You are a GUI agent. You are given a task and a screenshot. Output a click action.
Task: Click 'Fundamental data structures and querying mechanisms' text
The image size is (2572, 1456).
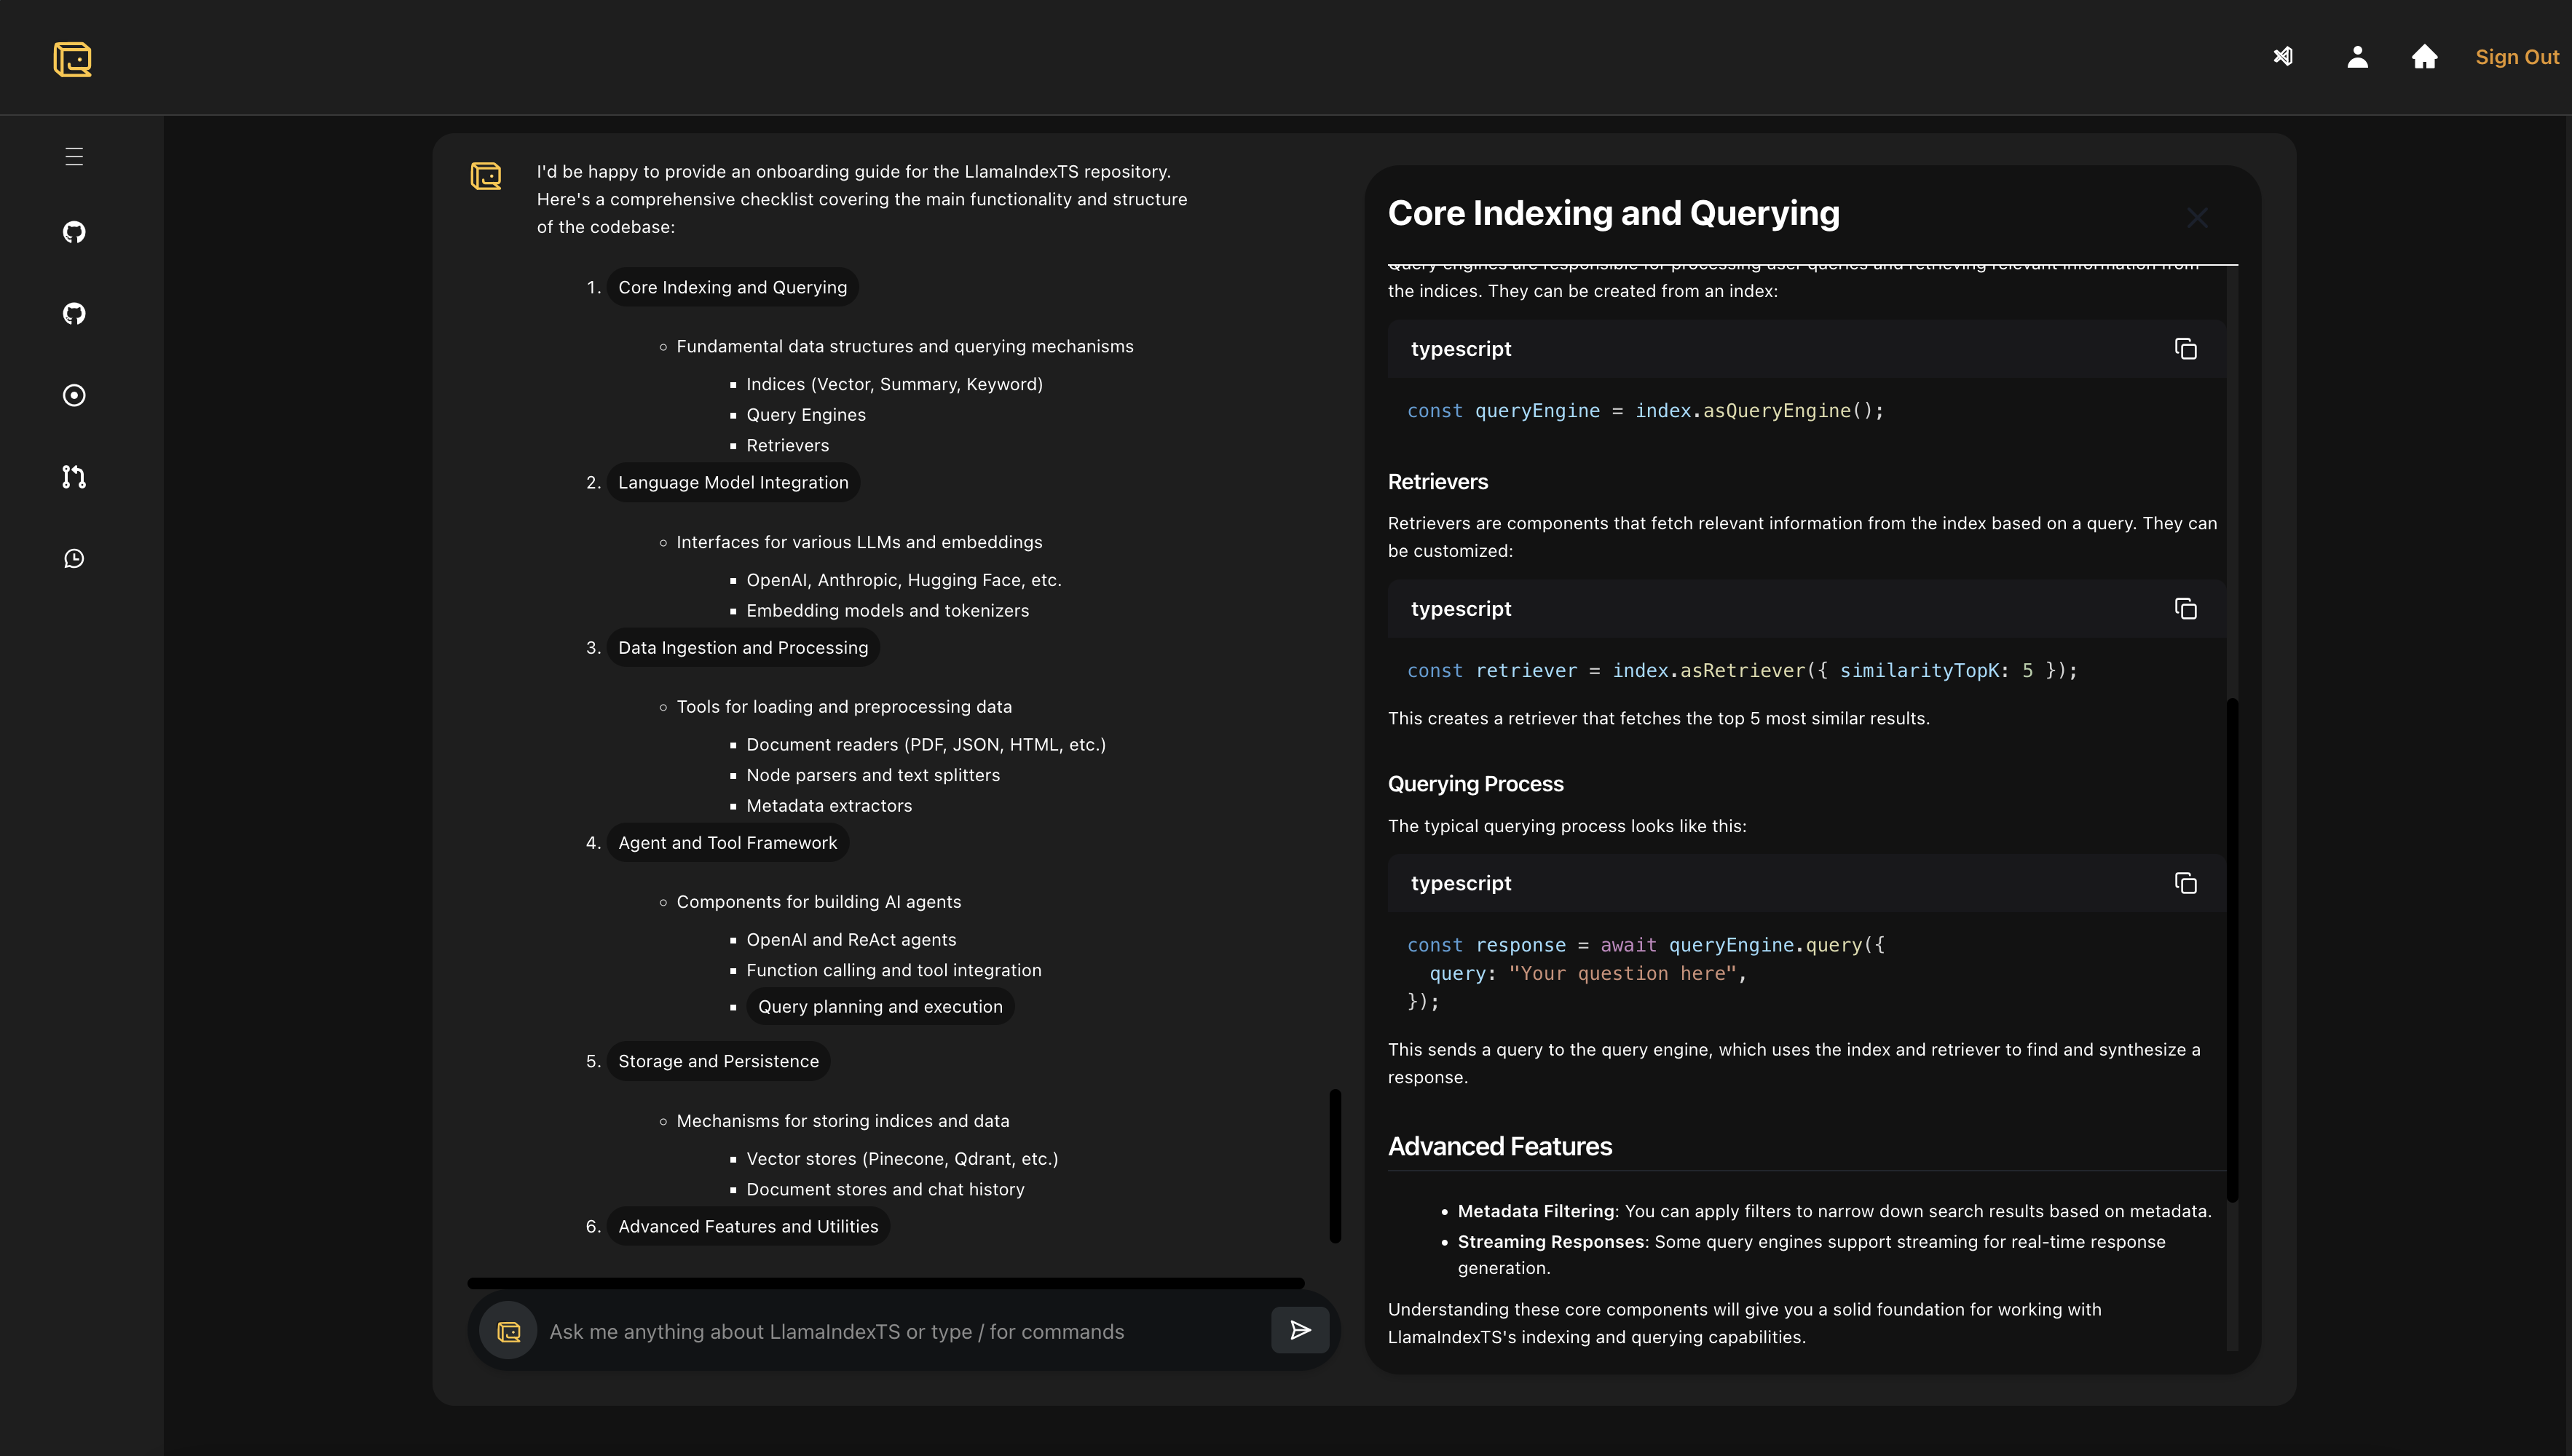pos(905,346)
